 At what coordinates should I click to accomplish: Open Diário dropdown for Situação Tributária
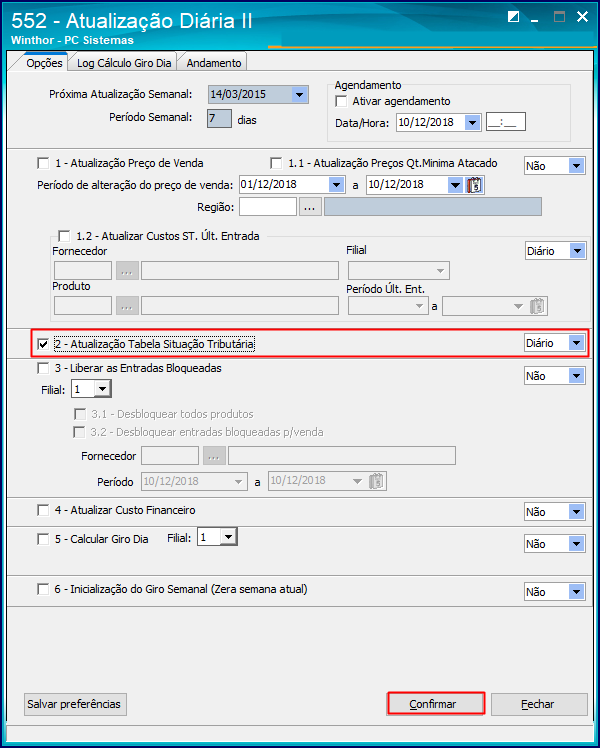point(577,343)
